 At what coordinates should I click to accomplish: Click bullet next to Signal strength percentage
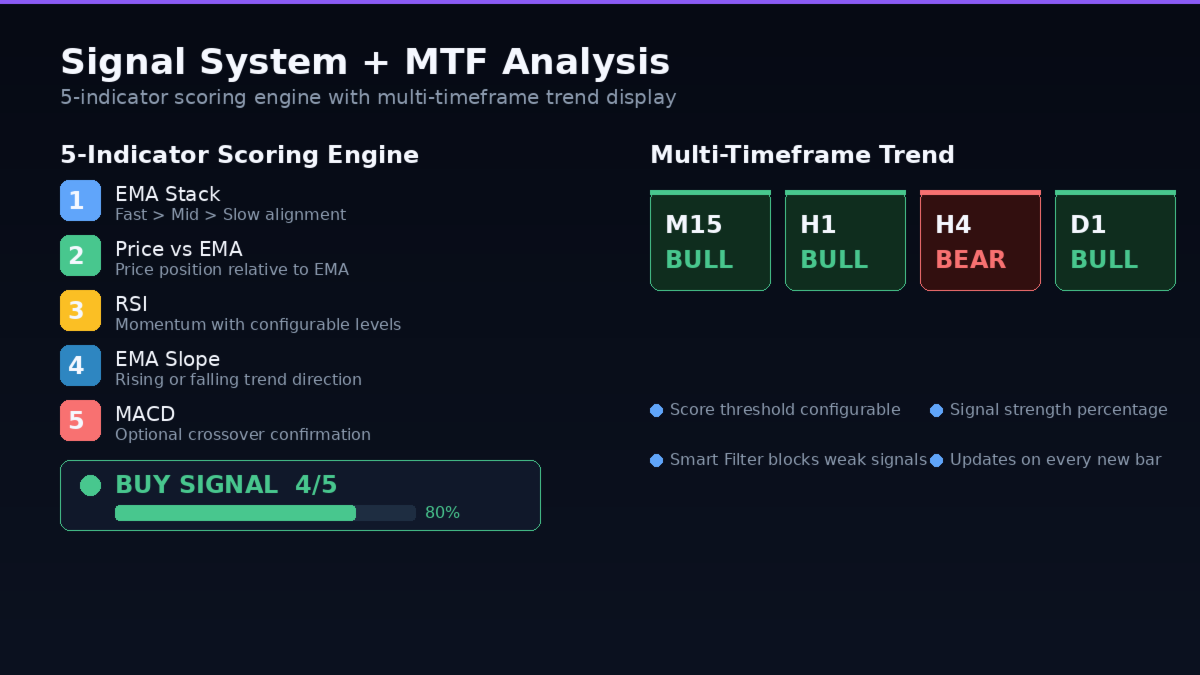click(x=936, y=410)
